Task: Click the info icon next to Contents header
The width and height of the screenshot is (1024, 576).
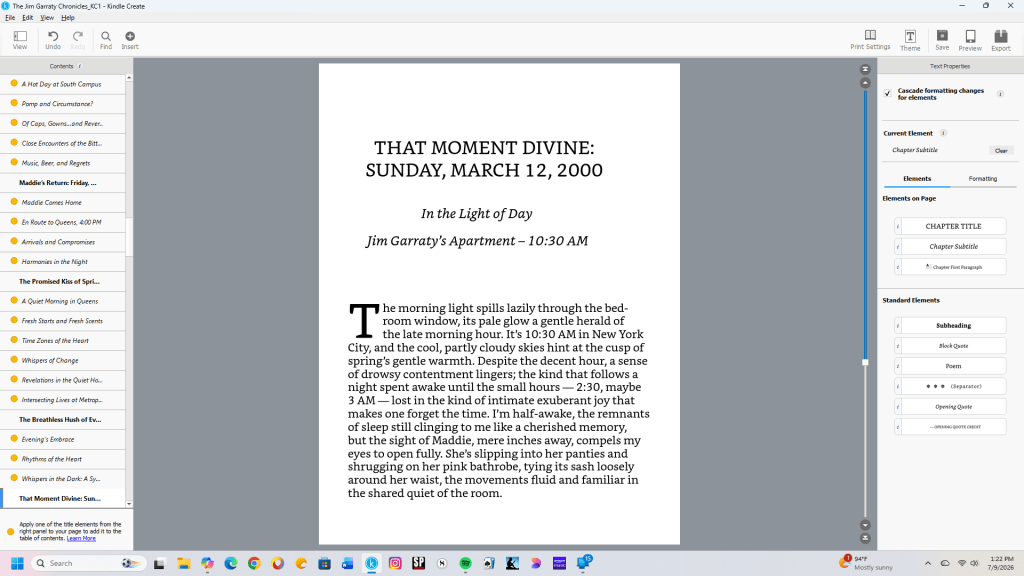Action: [x=80, y=66]
